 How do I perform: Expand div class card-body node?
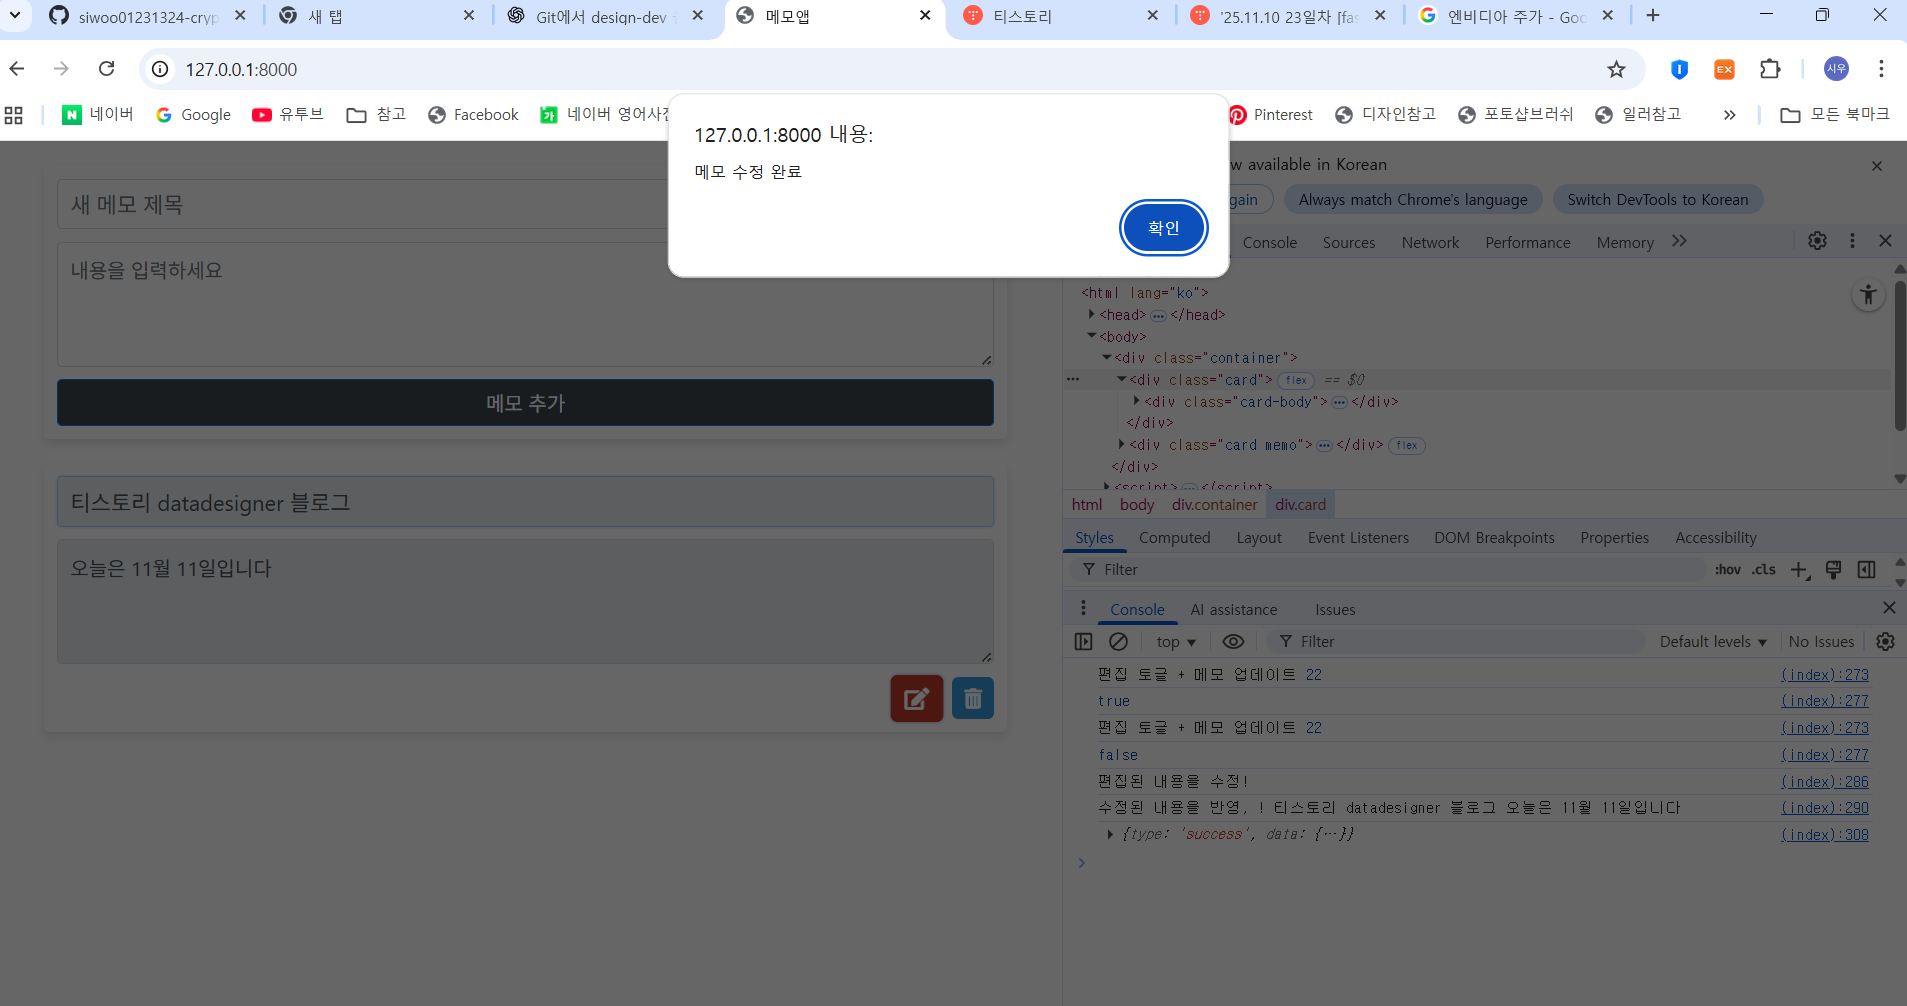click(1136, 401)
